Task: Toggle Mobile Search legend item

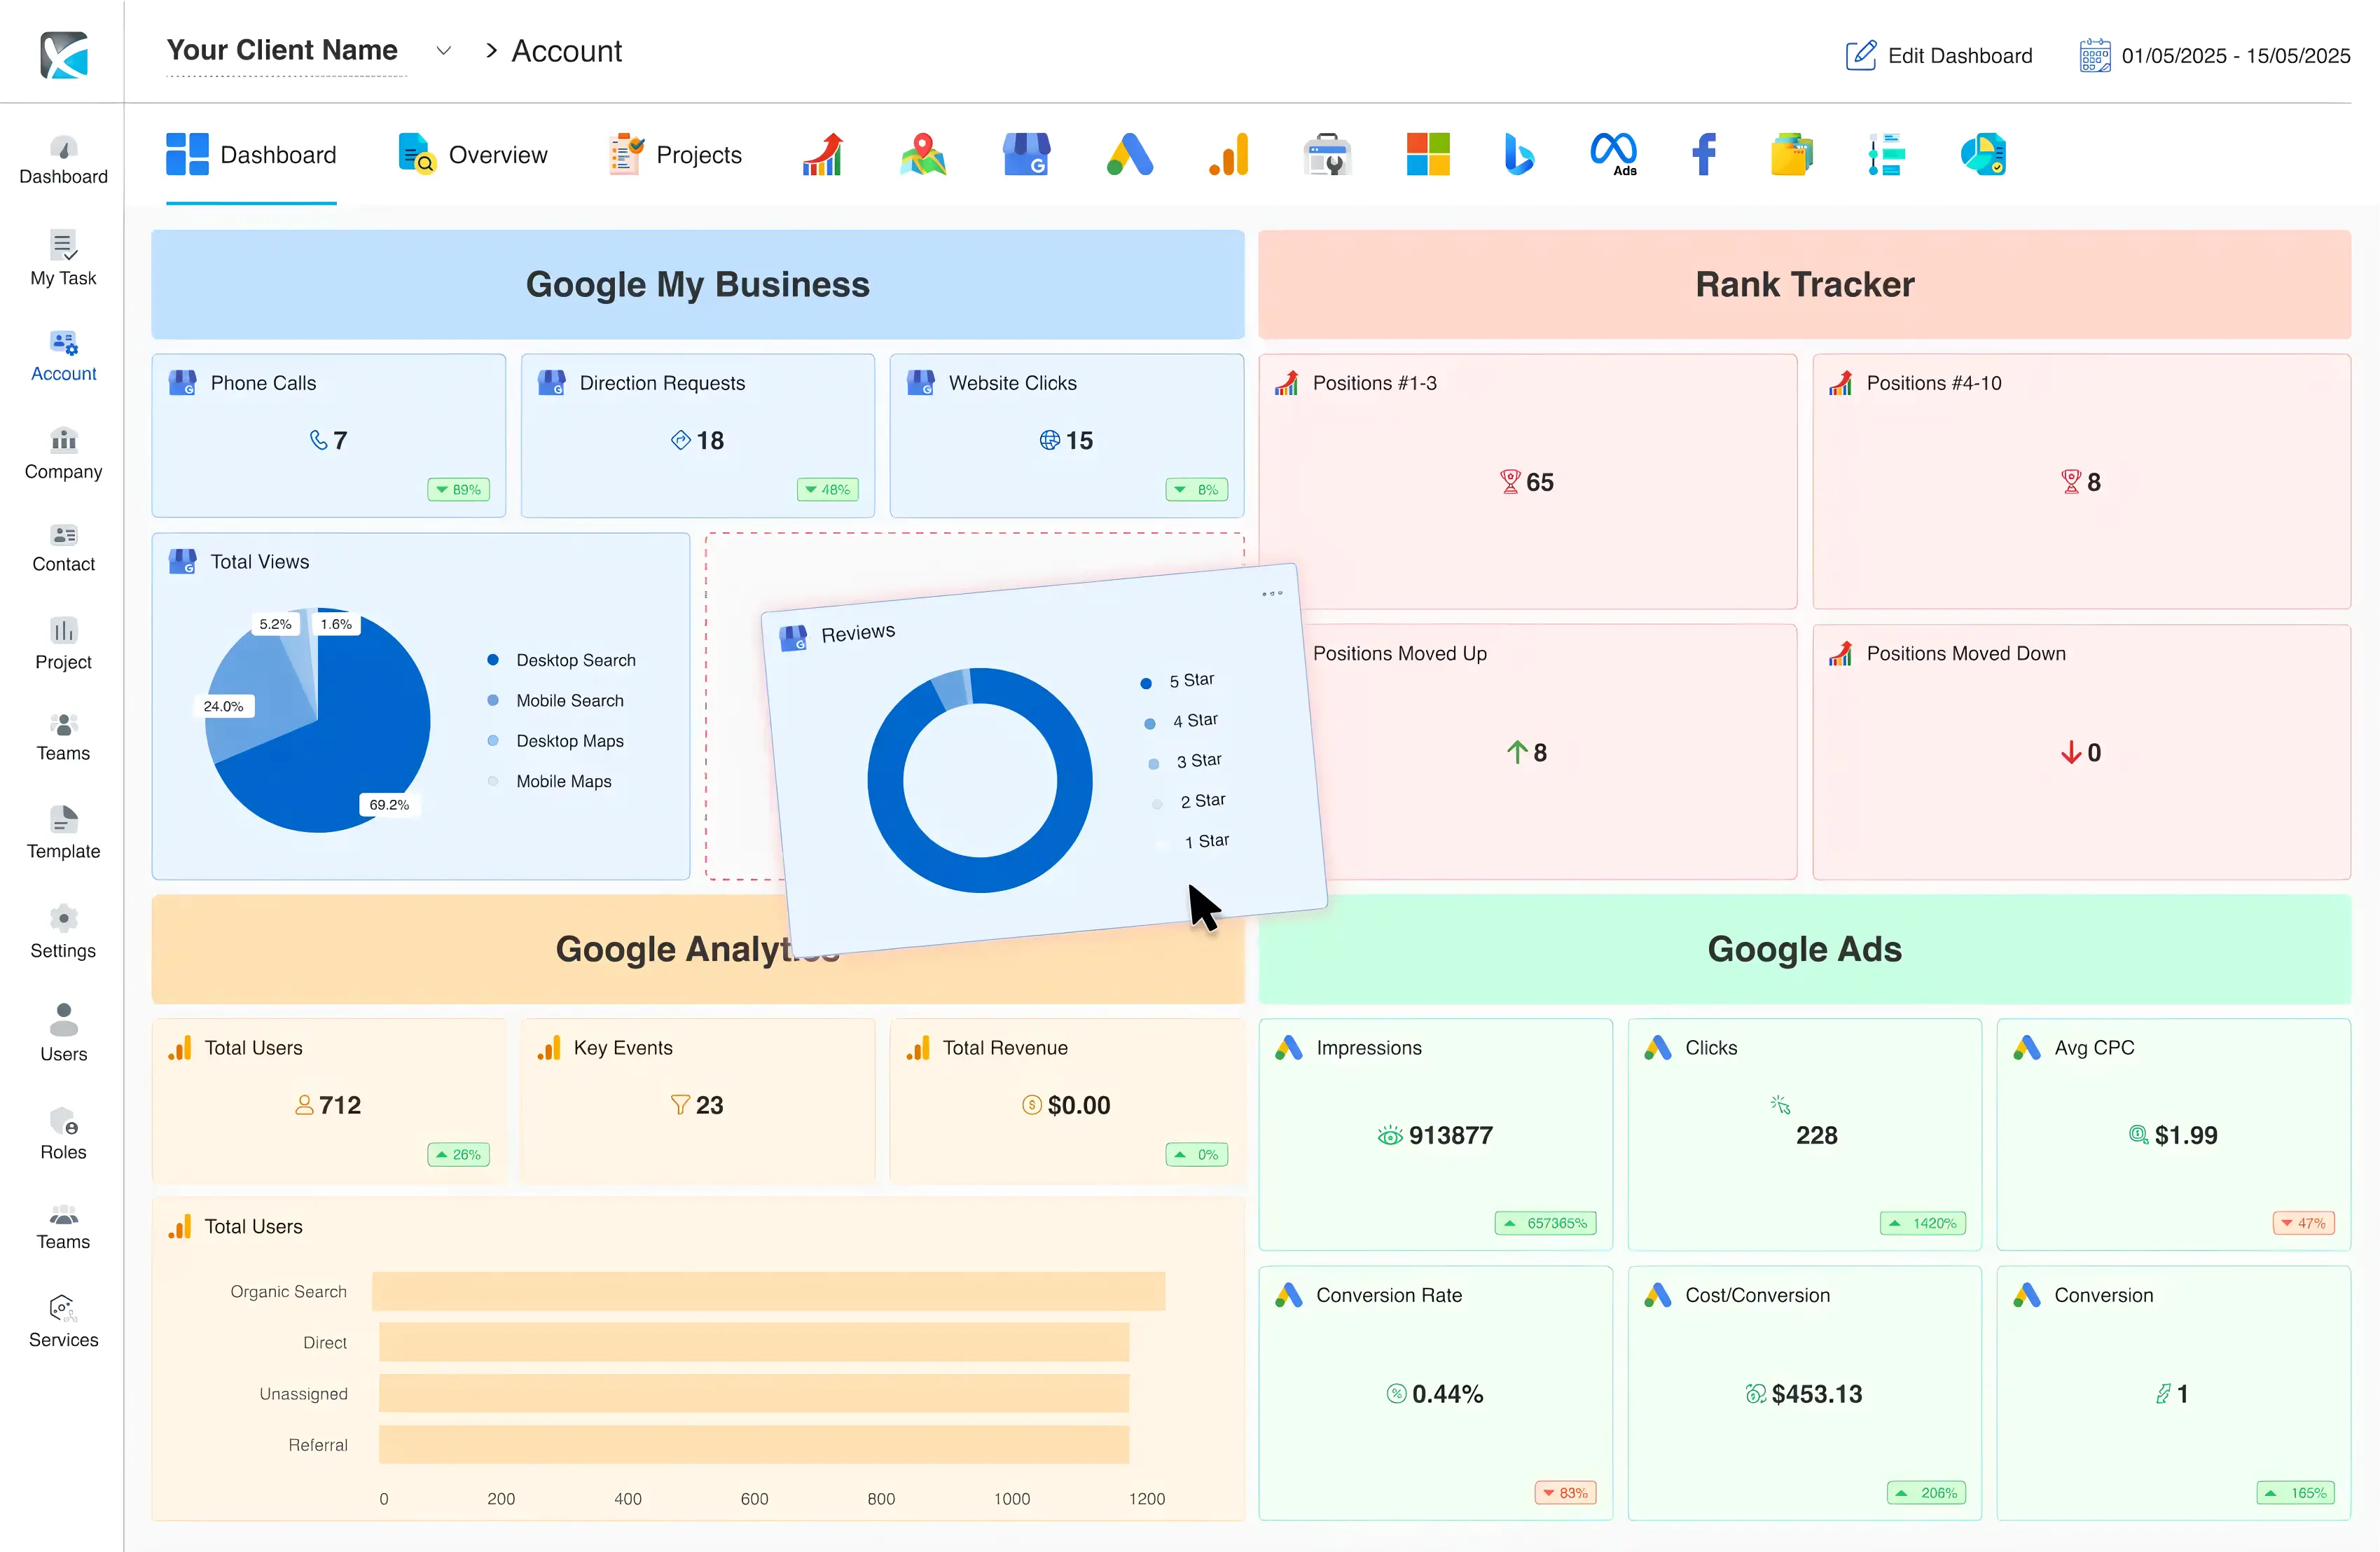Action: (x=556, y=700)
